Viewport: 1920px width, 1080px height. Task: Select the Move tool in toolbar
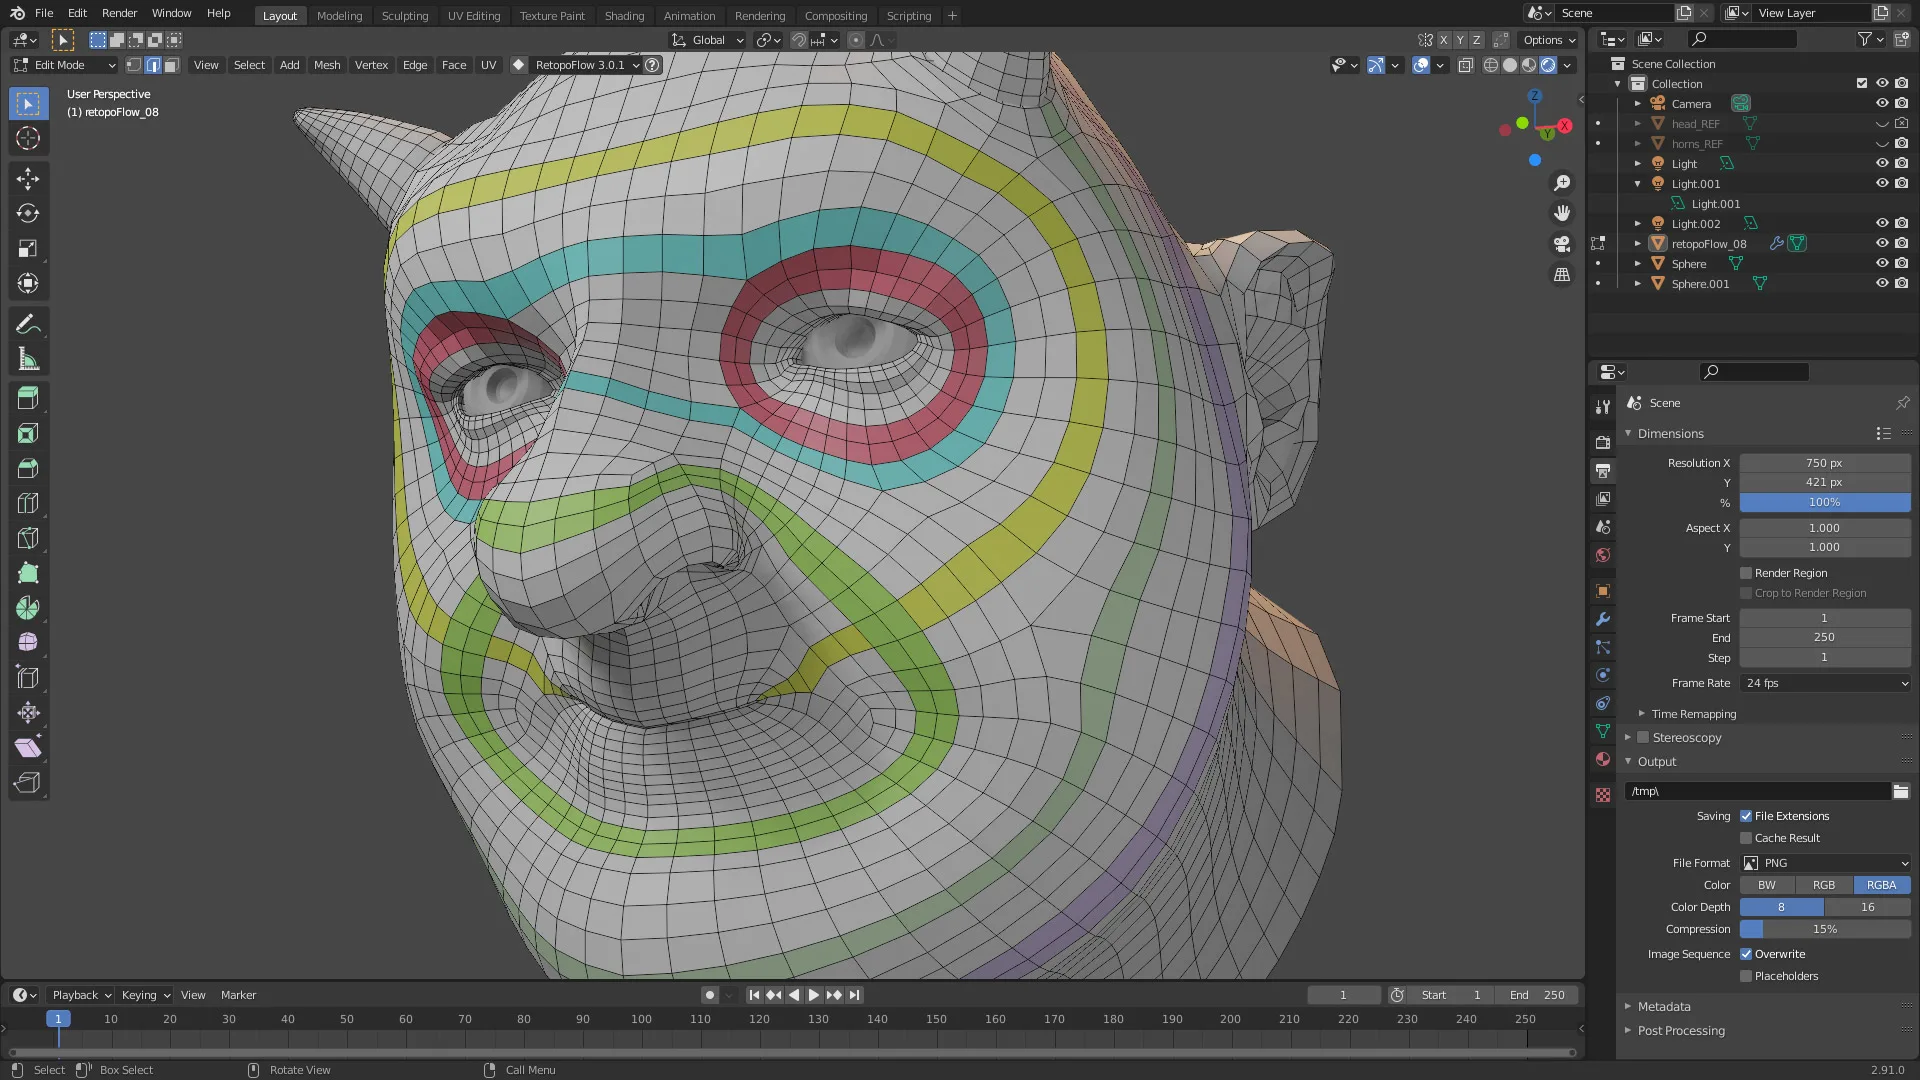(28, 177)
